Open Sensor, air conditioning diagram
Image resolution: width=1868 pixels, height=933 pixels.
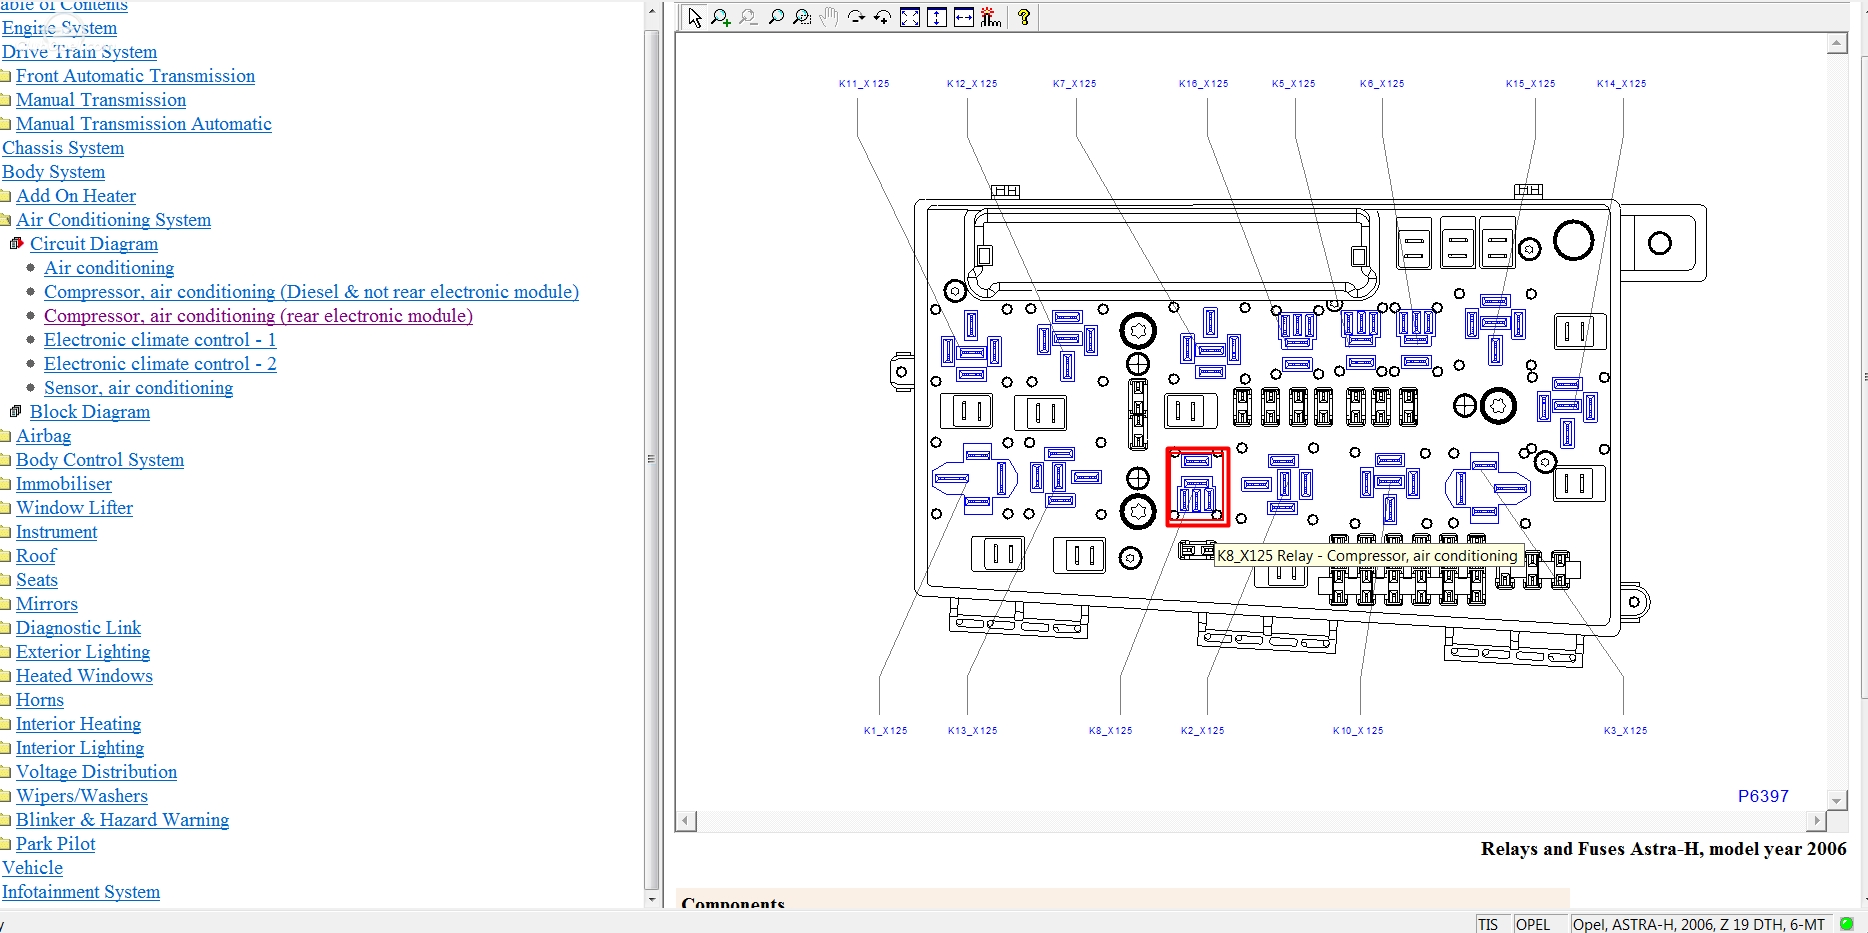point(138,388)
